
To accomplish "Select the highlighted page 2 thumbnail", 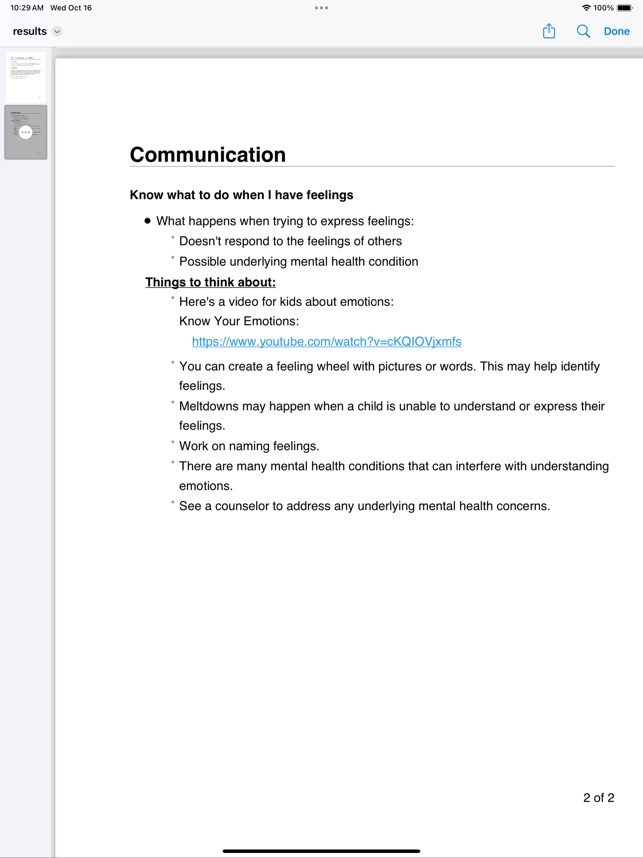I will (x=26, y=145).
